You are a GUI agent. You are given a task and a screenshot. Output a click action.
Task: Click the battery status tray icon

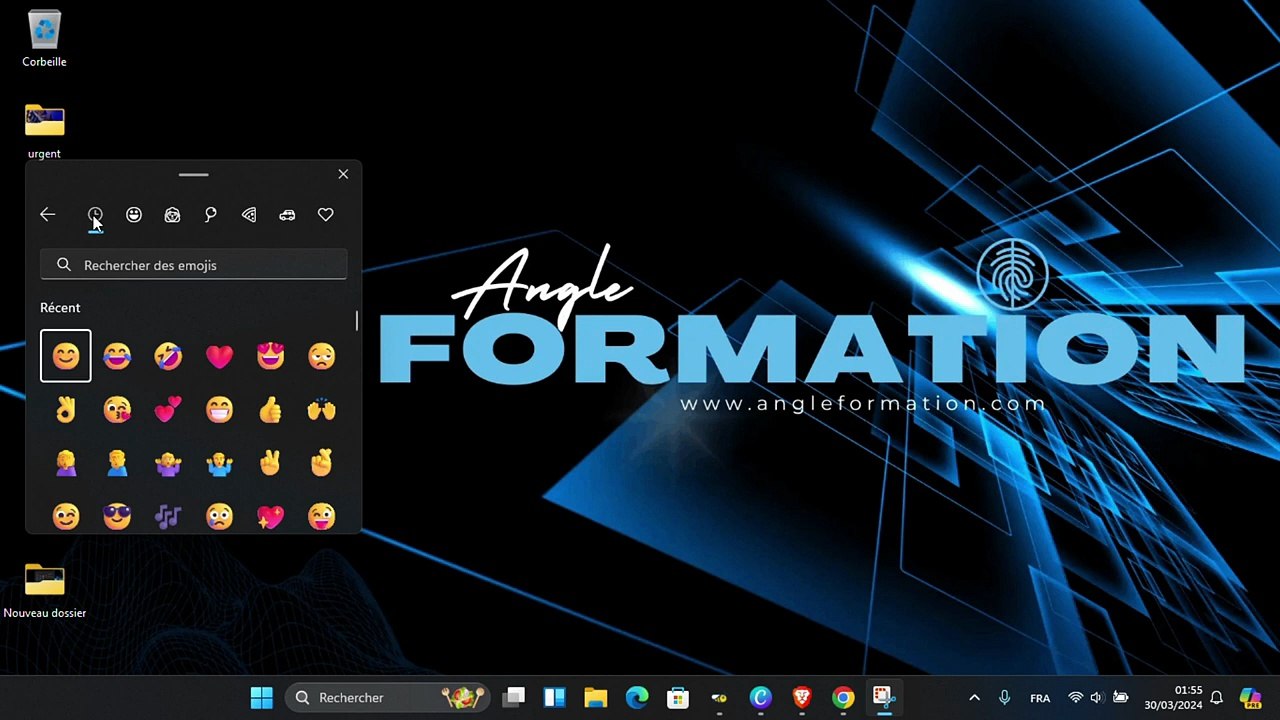(x=1121, y=697)
